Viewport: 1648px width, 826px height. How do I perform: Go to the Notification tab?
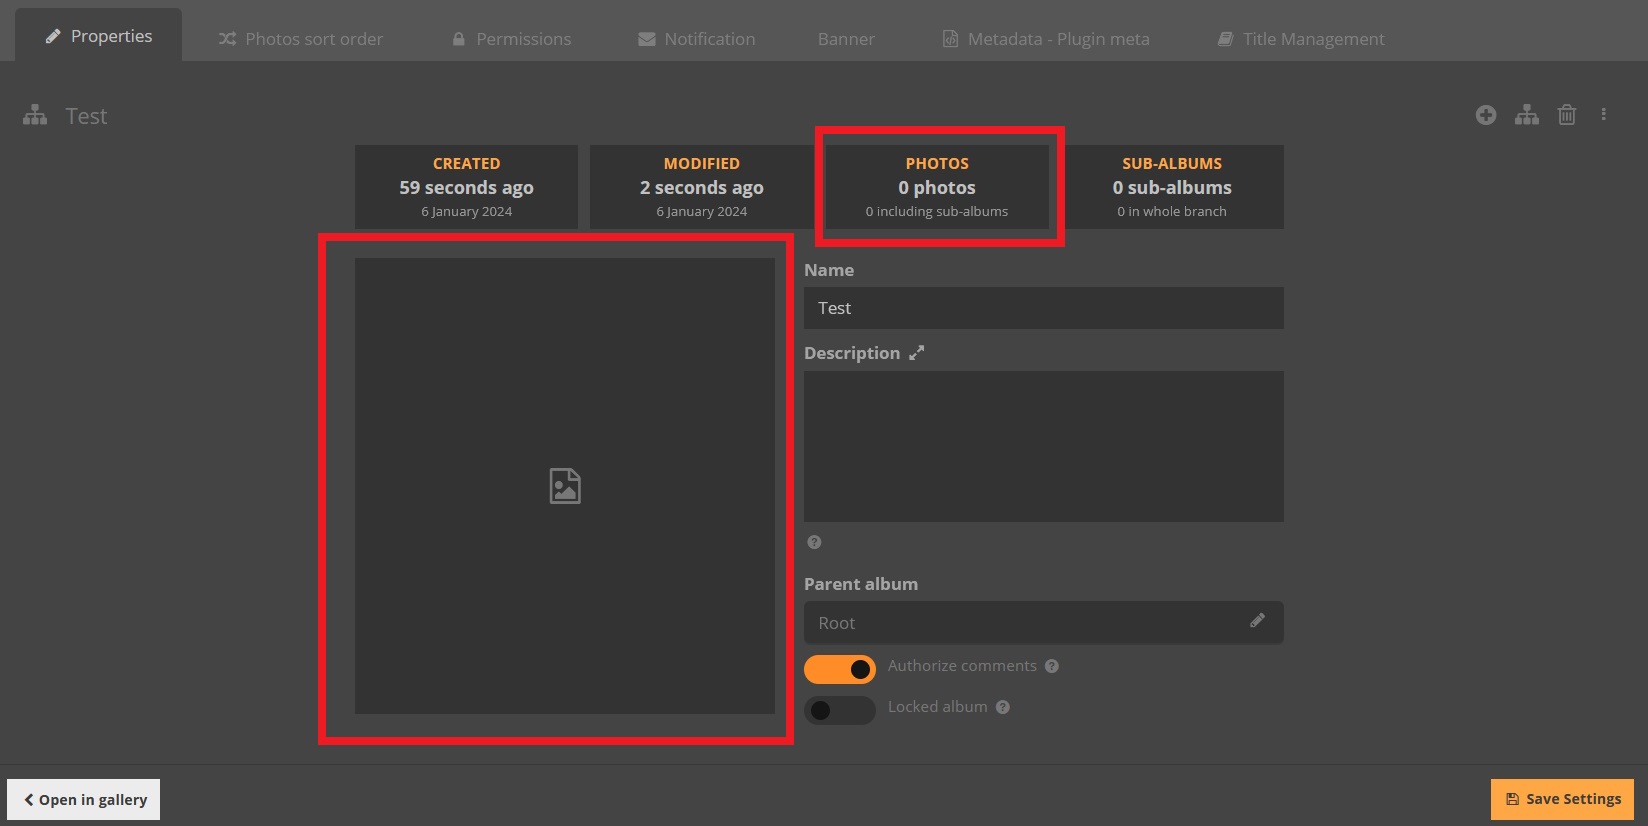point(697,39)
